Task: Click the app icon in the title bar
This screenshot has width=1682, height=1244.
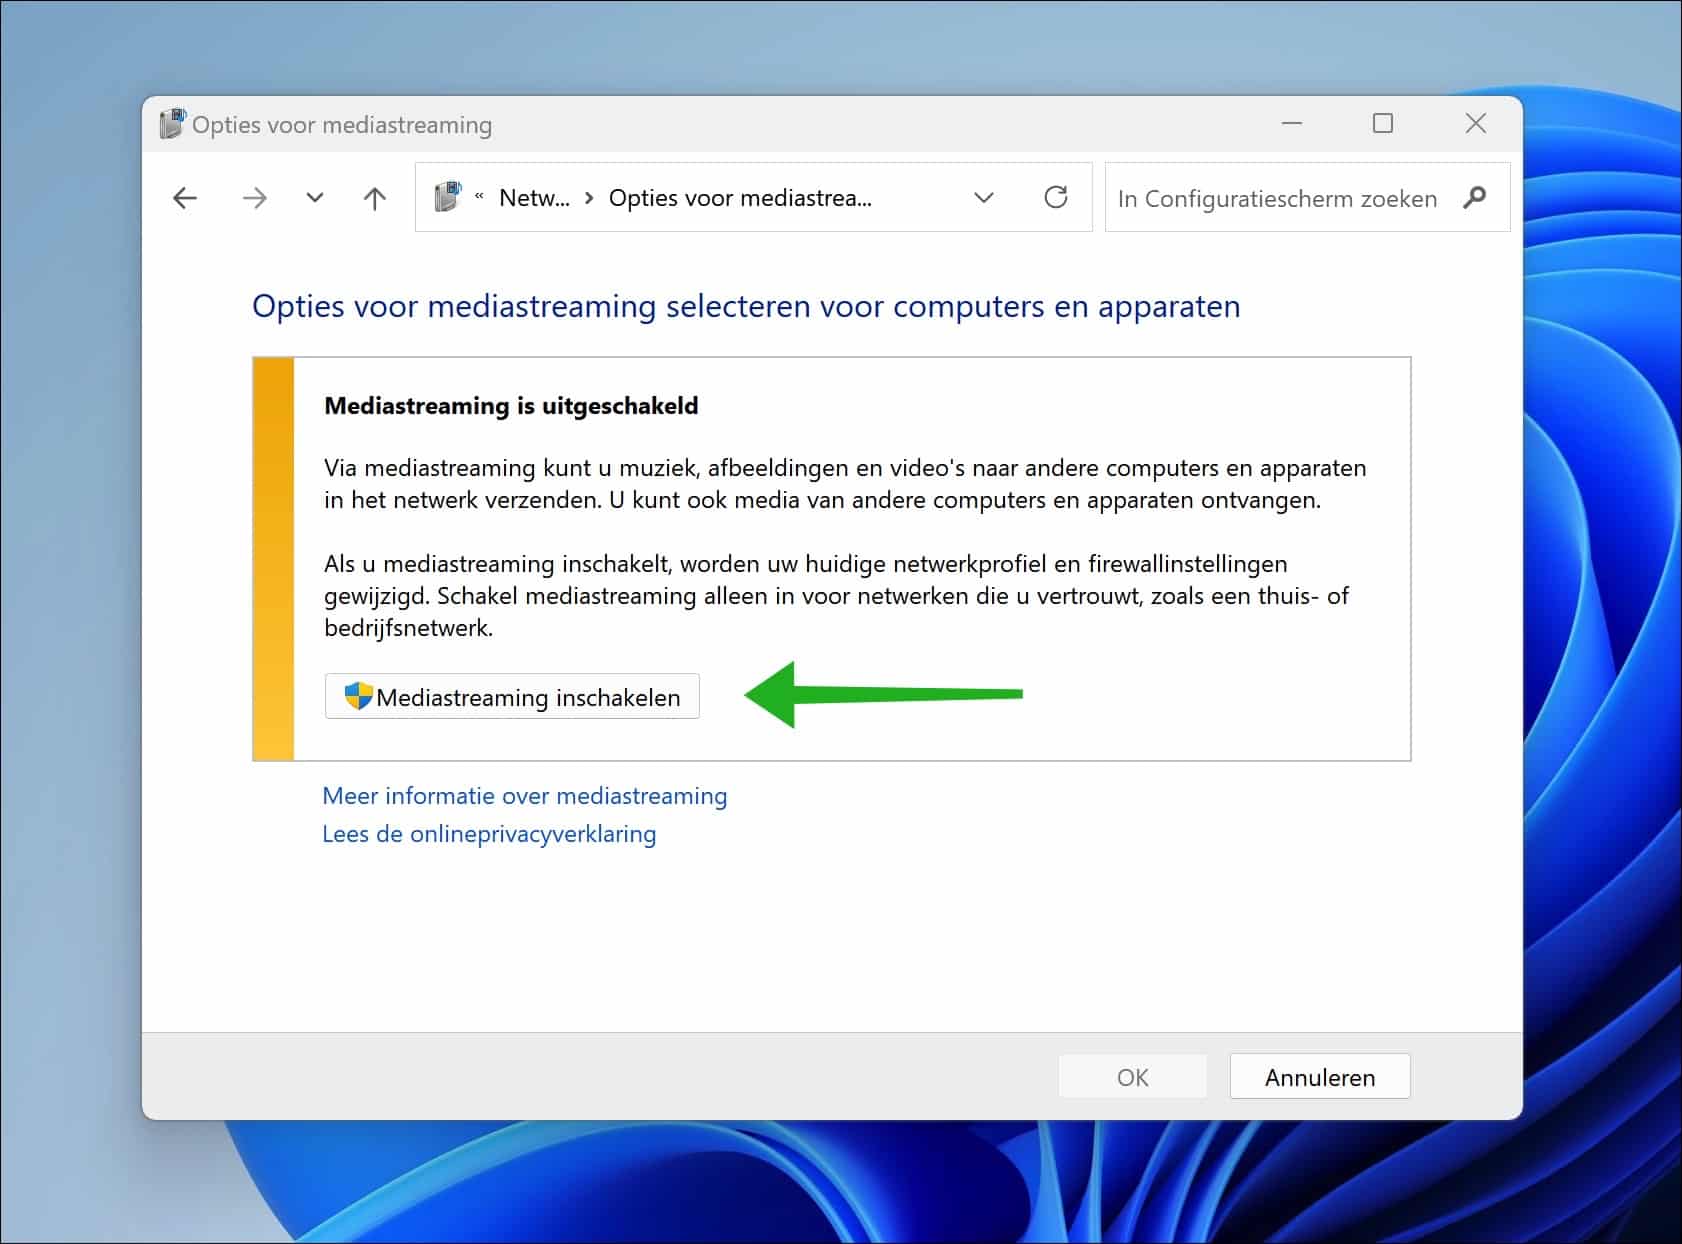Action: 171,123
